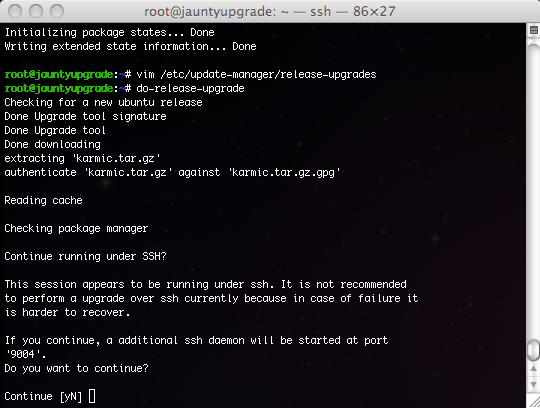Click the "Reading cache" output line
Screen dimensions: 540x408
tap(43, 200)
